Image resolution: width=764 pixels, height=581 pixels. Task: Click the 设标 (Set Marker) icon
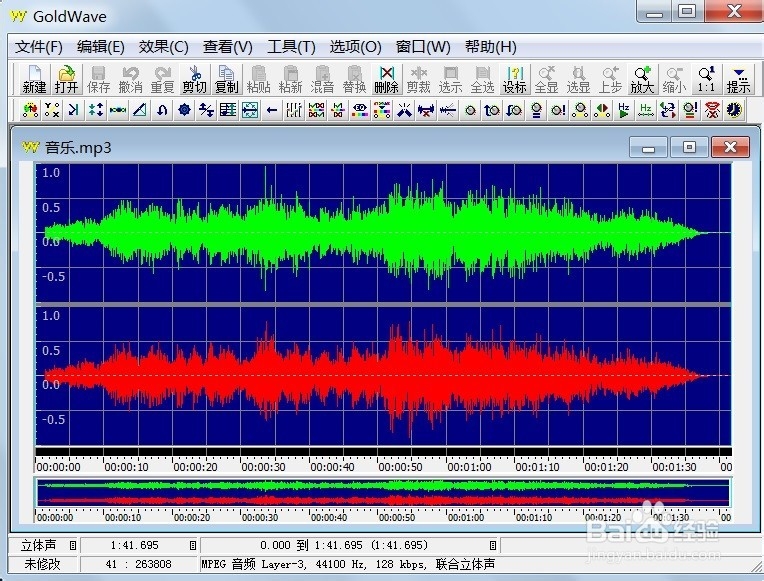pyautogui.click(x=515, y=79)
